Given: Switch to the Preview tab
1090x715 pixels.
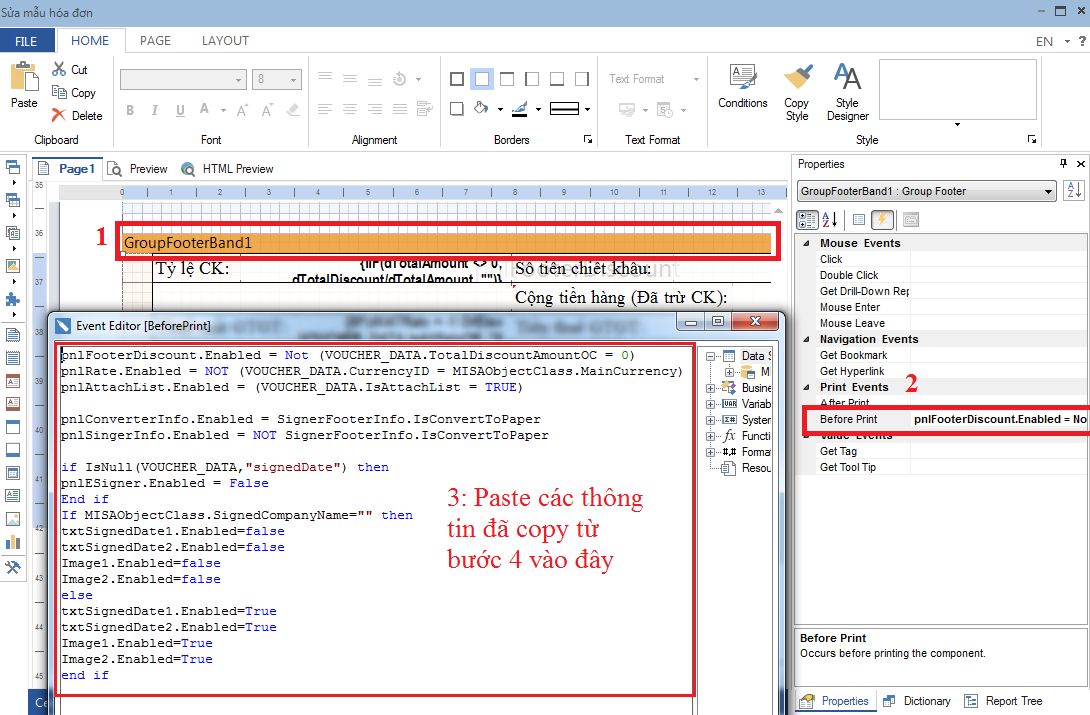Looking at the screenshot, I should [138, 169].
